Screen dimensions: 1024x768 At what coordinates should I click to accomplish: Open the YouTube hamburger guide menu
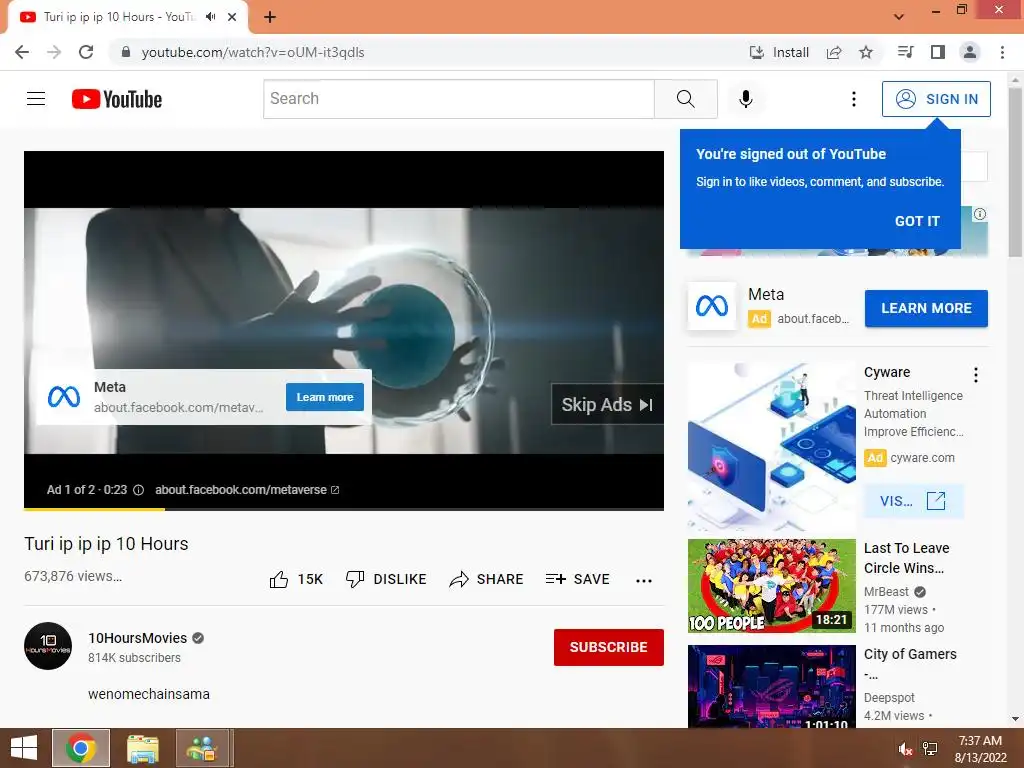pyautogui.click(x=36, y=99)
